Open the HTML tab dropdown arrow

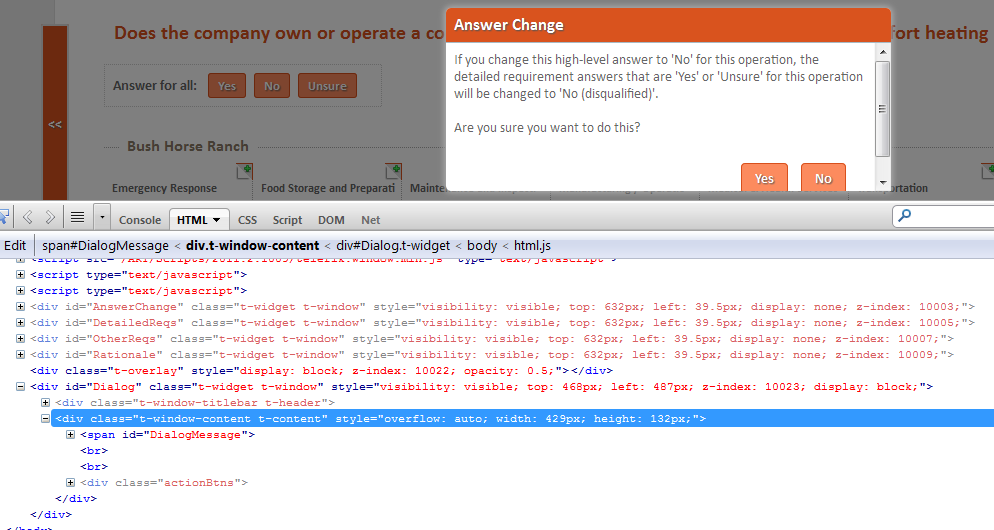coord(217,220)
